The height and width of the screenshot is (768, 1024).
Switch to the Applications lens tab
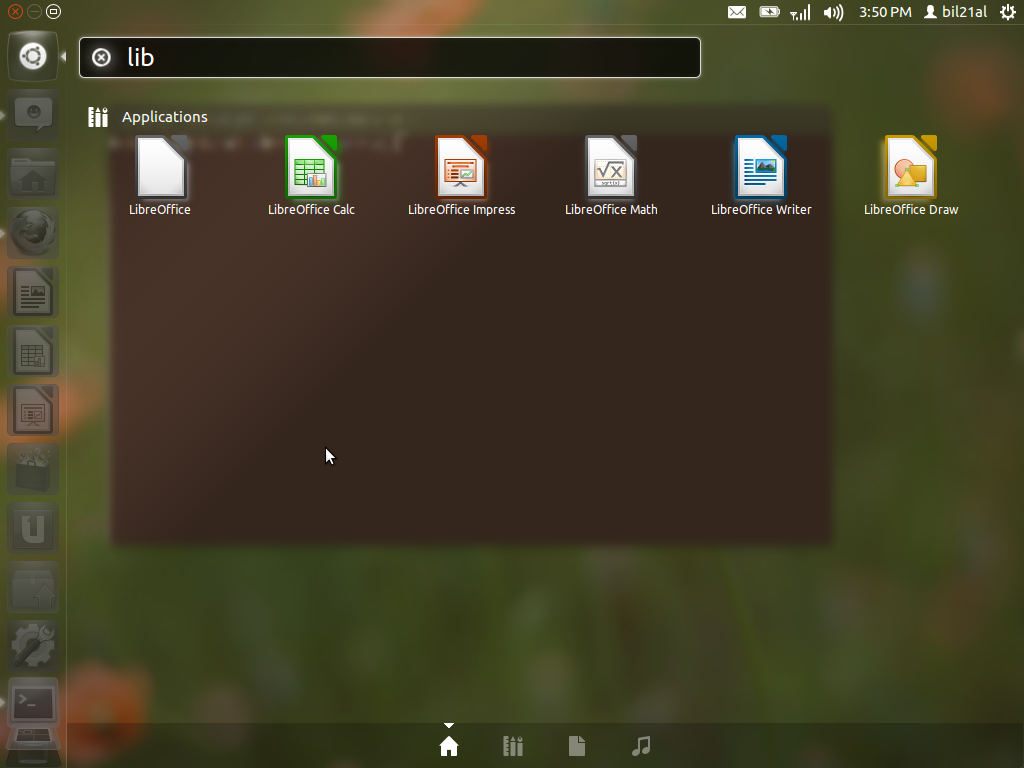[513, 746]
